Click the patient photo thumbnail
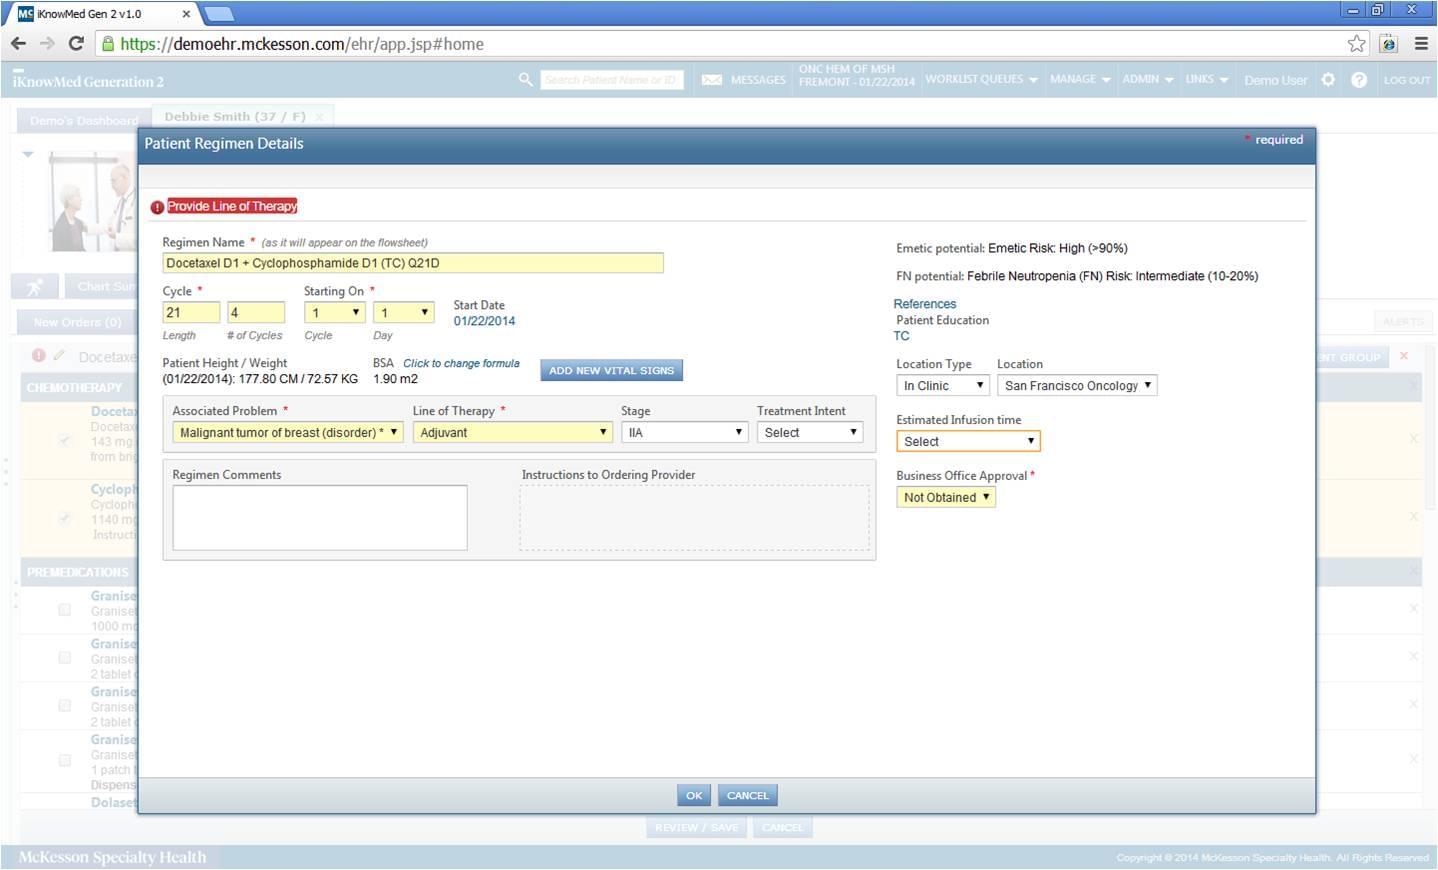 (x=92, y=202)
